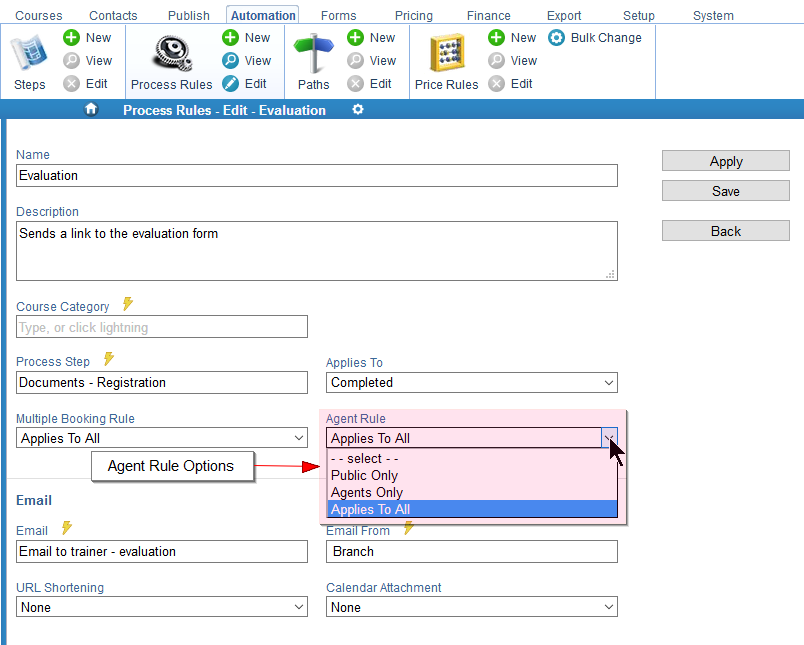The width and height of the screenshot is (804, 645).
Task: Click the Email From field
Action: (x=472, y=551)
